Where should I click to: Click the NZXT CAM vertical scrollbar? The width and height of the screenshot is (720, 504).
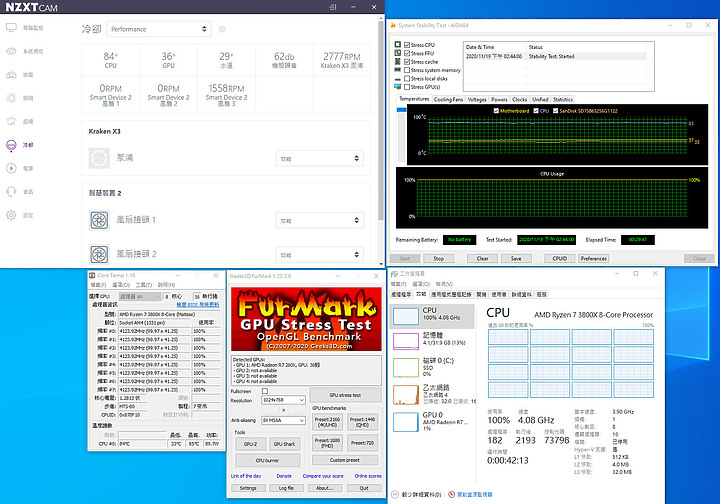(381, 119)
